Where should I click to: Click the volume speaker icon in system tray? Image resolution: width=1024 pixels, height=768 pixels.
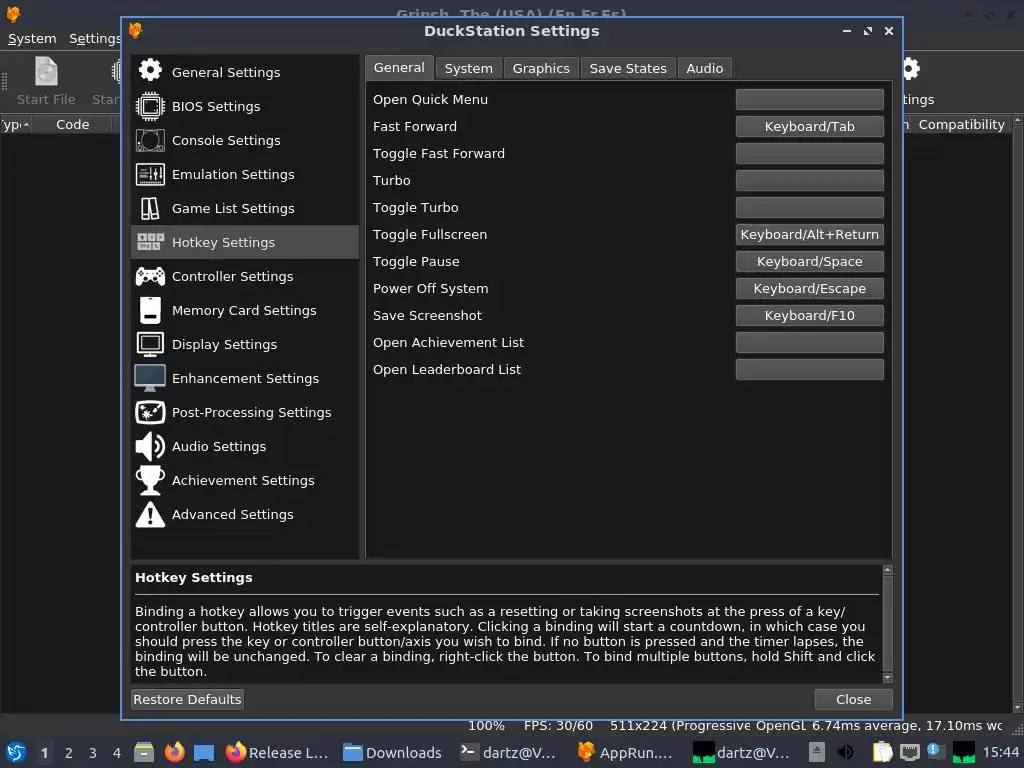pyautogui.click(x=845, y=752)
